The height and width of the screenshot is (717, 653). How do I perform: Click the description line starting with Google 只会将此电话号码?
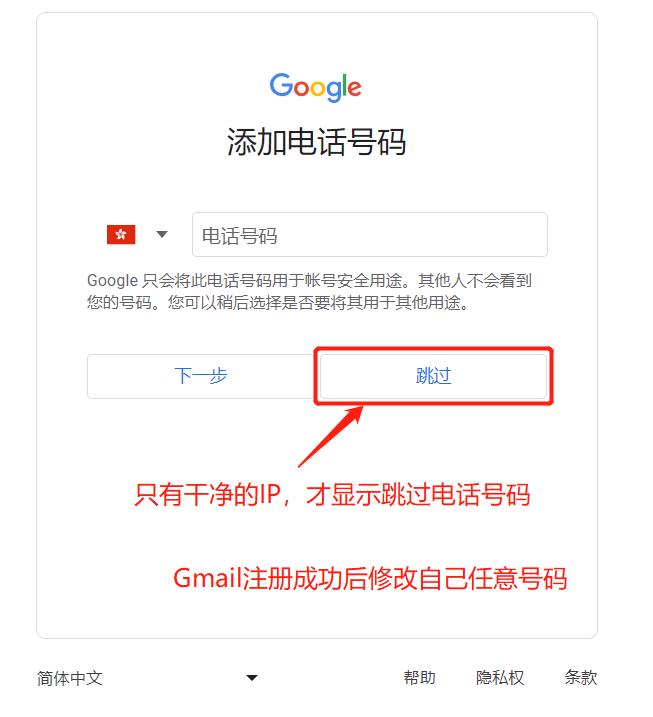[309, 280]
